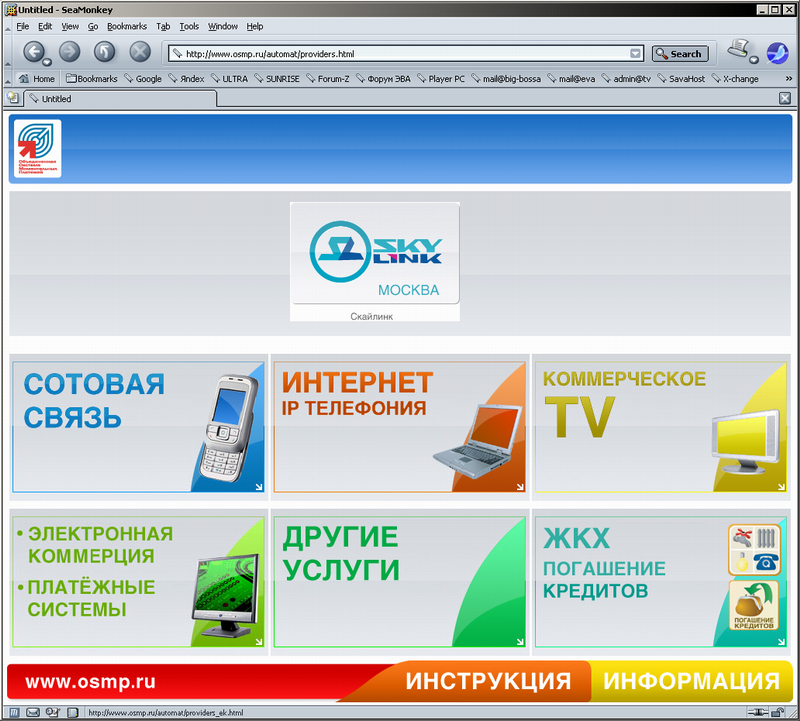Open the Help menu

tap(255, 27)
